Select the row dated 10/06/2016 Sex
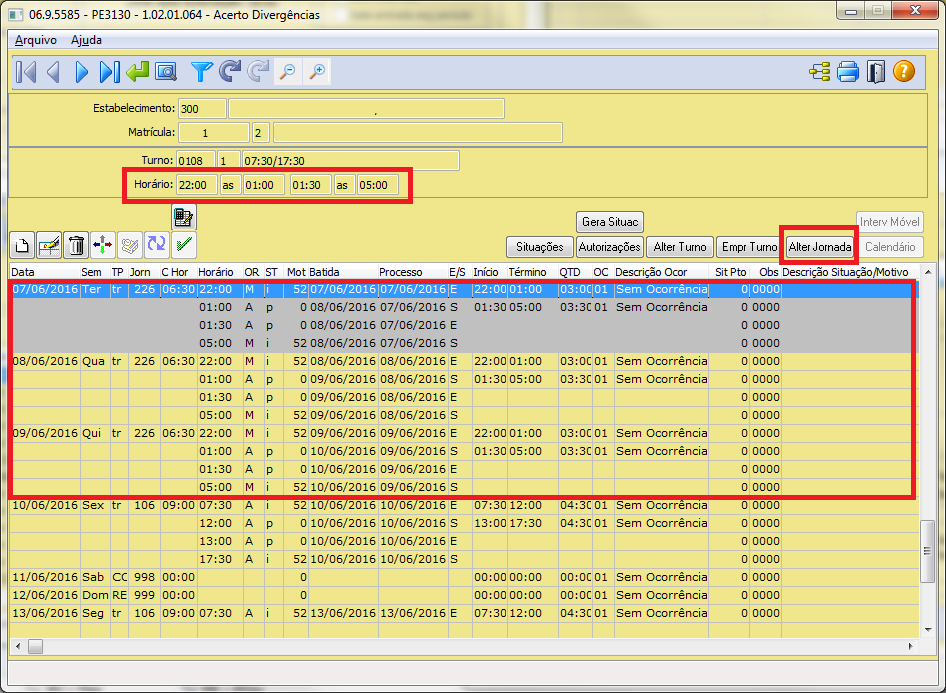The width and height of the screenshot is (946, 693). 463,505
